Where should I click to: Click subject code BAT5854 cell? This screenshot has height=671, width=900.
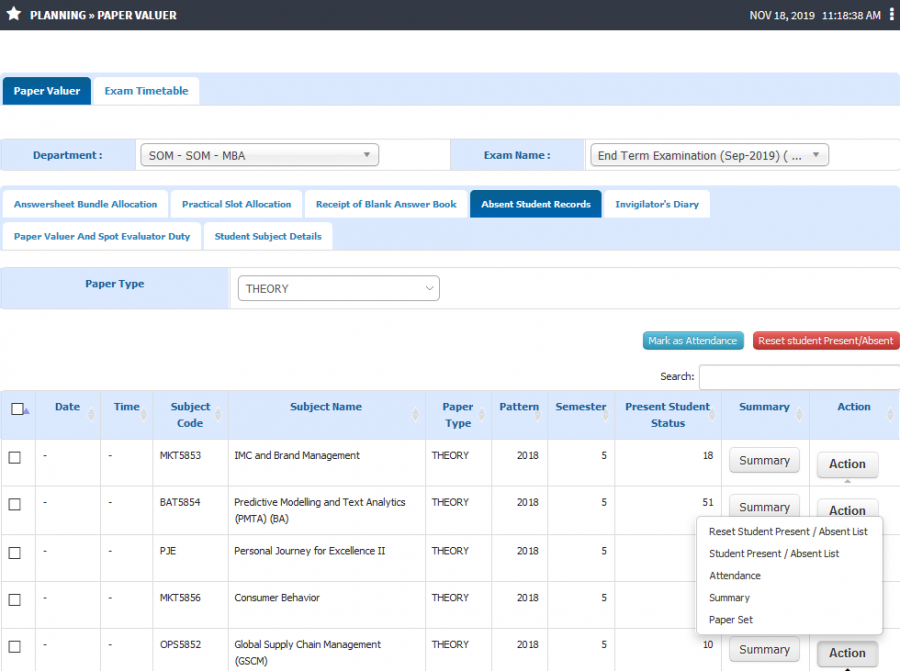[180, 502]
